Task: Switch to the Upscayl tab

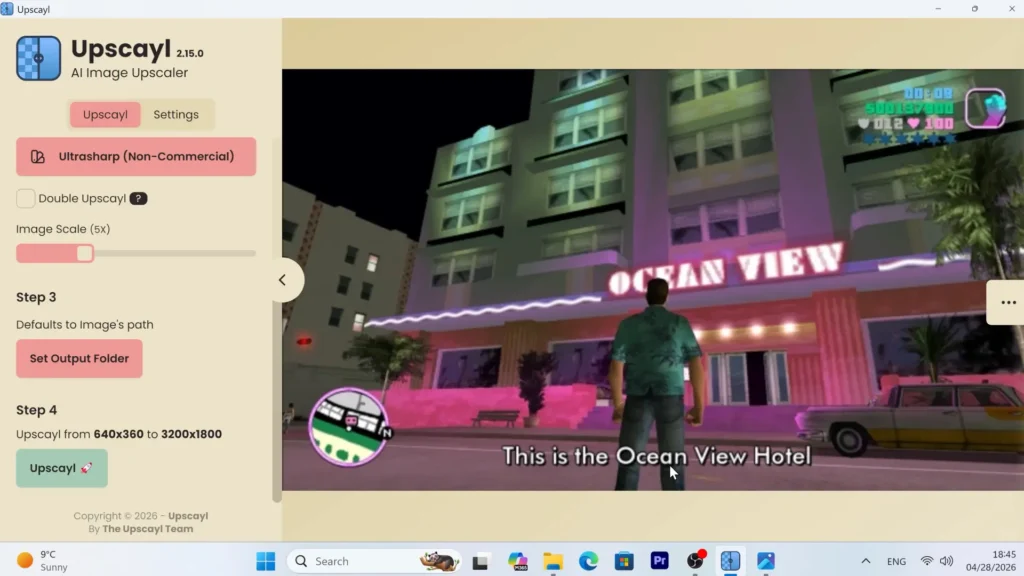Action: pos(105,114)
